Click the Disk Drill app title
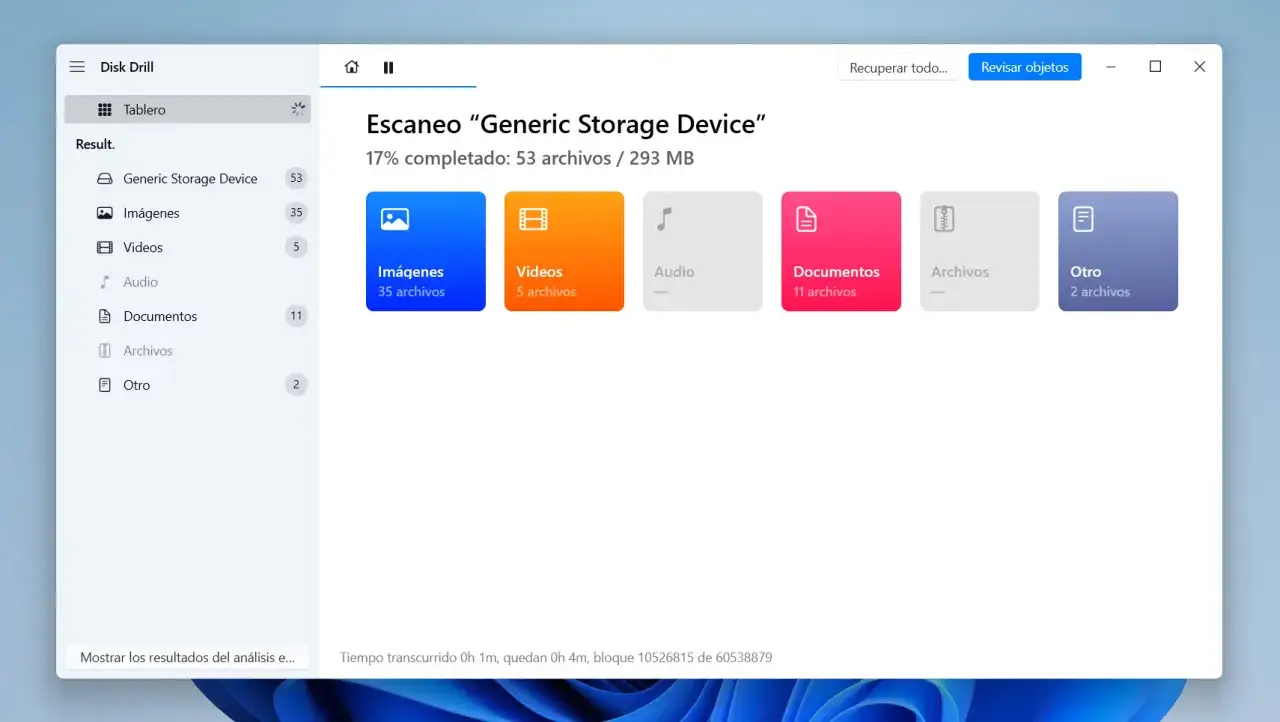Screen dimensions: 1280x722 [127, 67]
